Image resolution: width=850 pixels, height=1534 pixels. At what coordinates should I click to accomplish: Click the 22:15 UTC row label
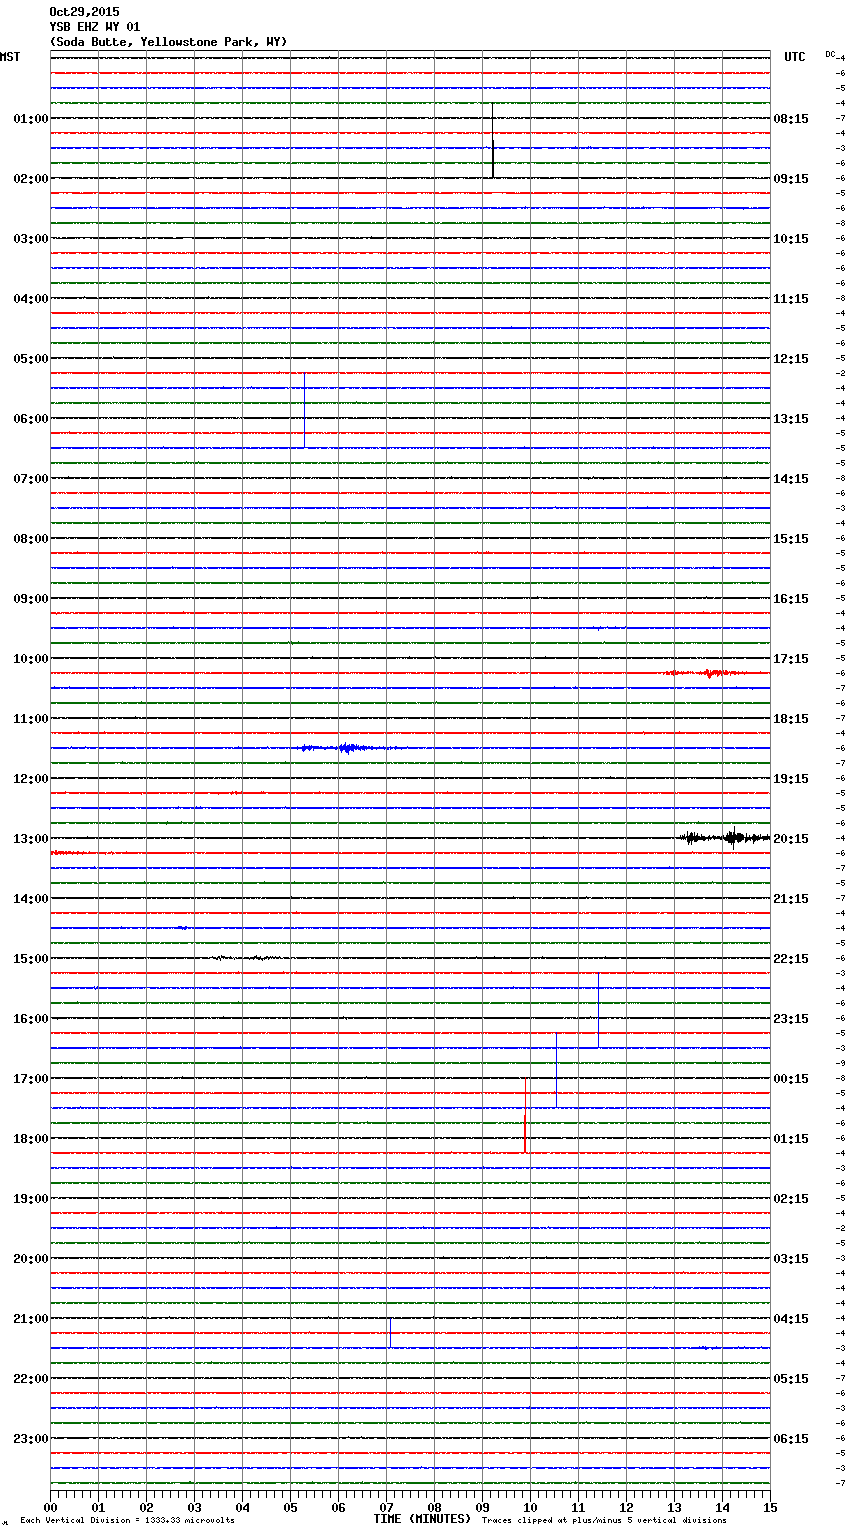click(791, 959)
